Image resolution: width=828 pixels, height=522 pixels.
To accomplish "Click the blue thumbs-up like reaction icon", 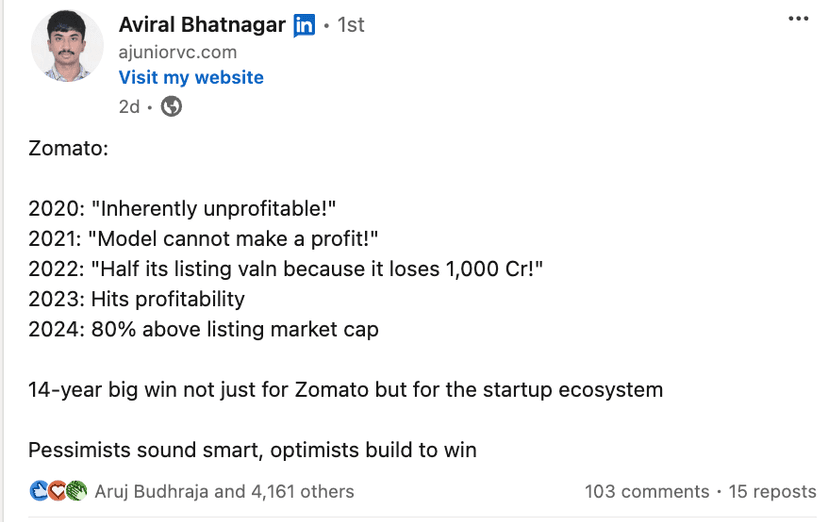I will point(39,491).
